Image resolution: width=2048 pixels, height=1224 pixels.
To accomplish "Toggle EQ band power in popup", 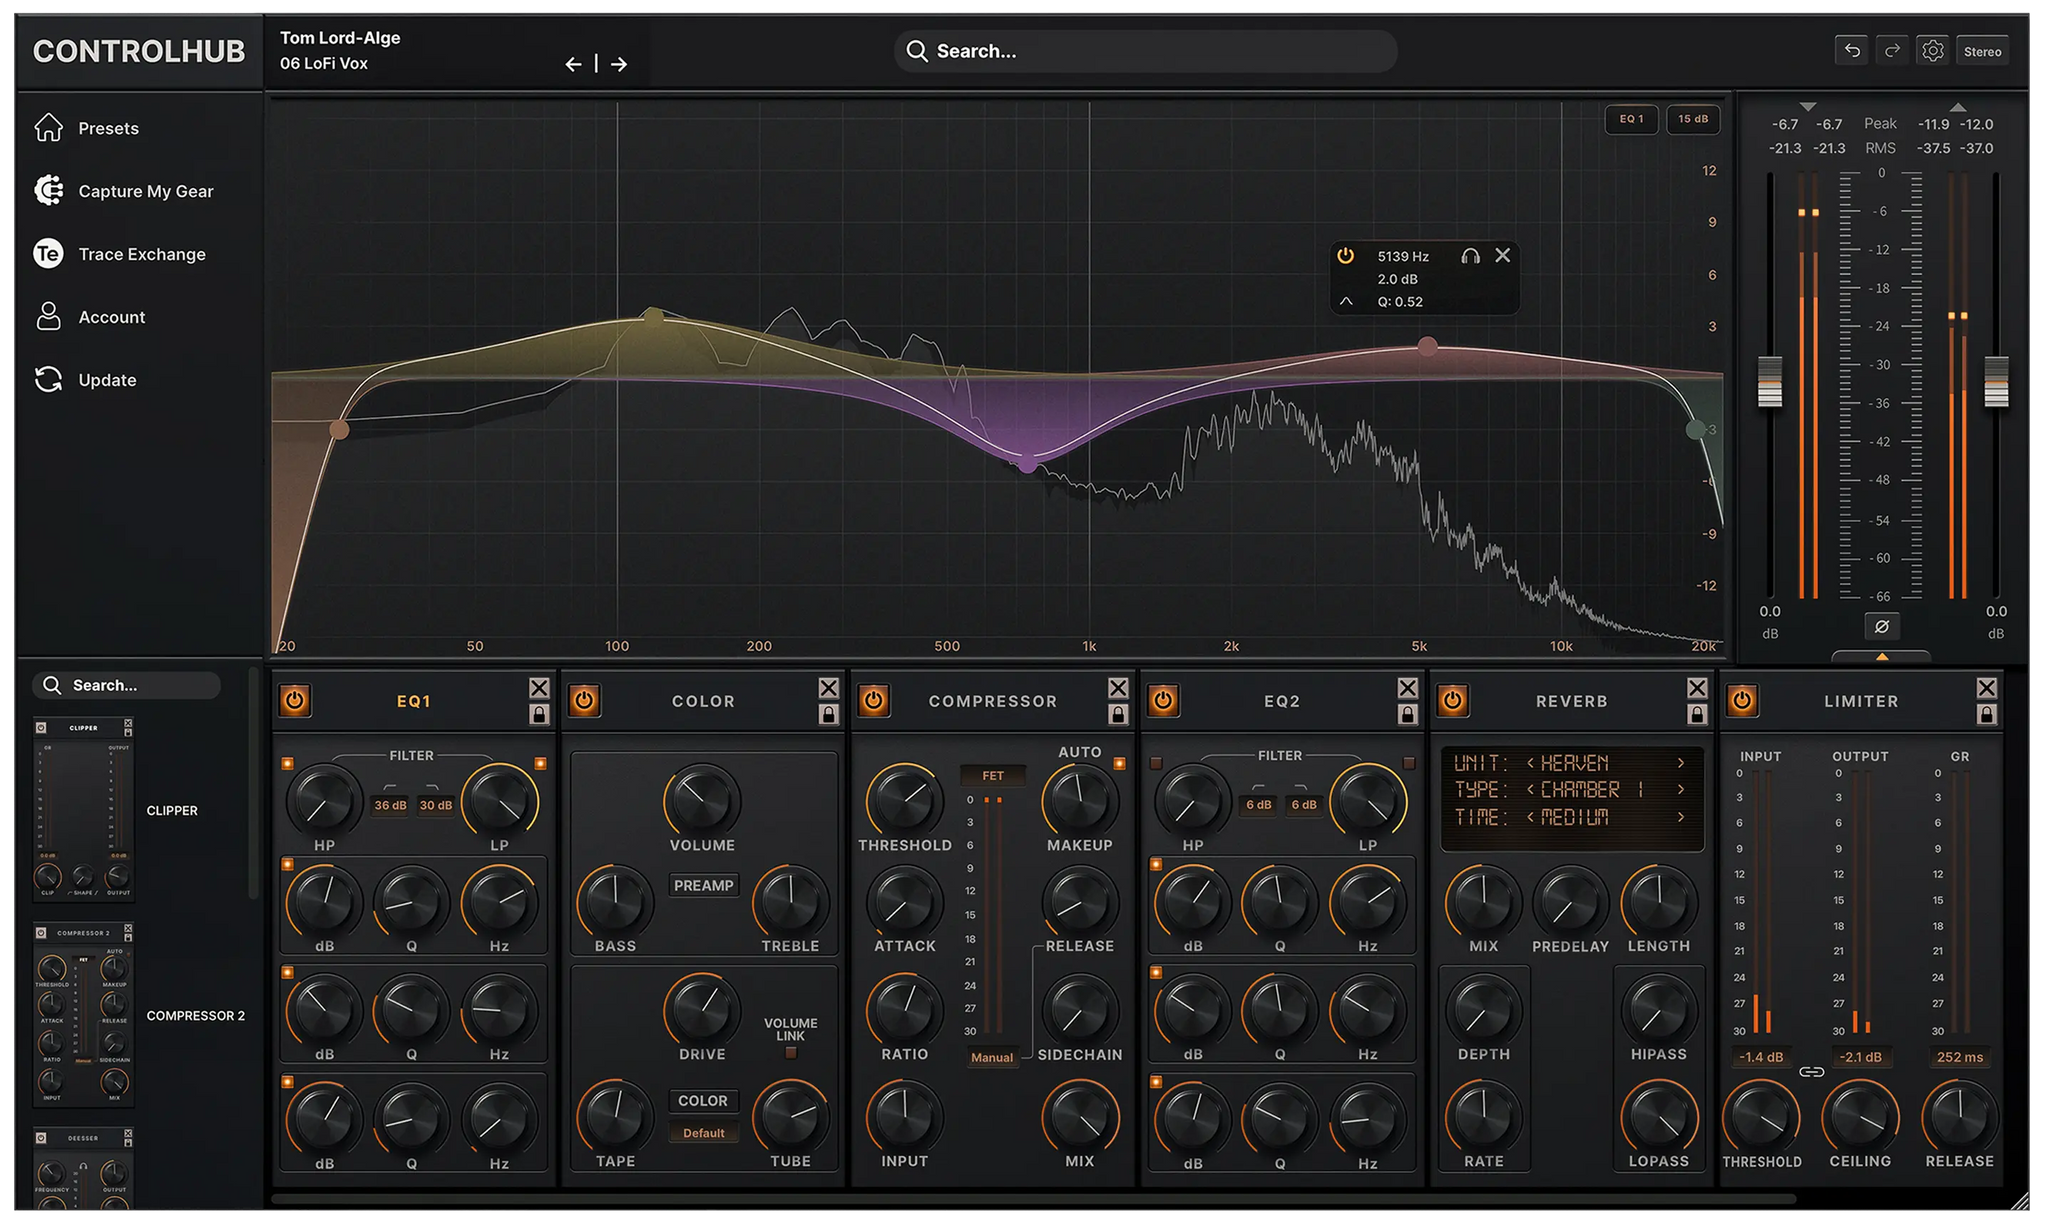I will click(x=1346, y=256).
